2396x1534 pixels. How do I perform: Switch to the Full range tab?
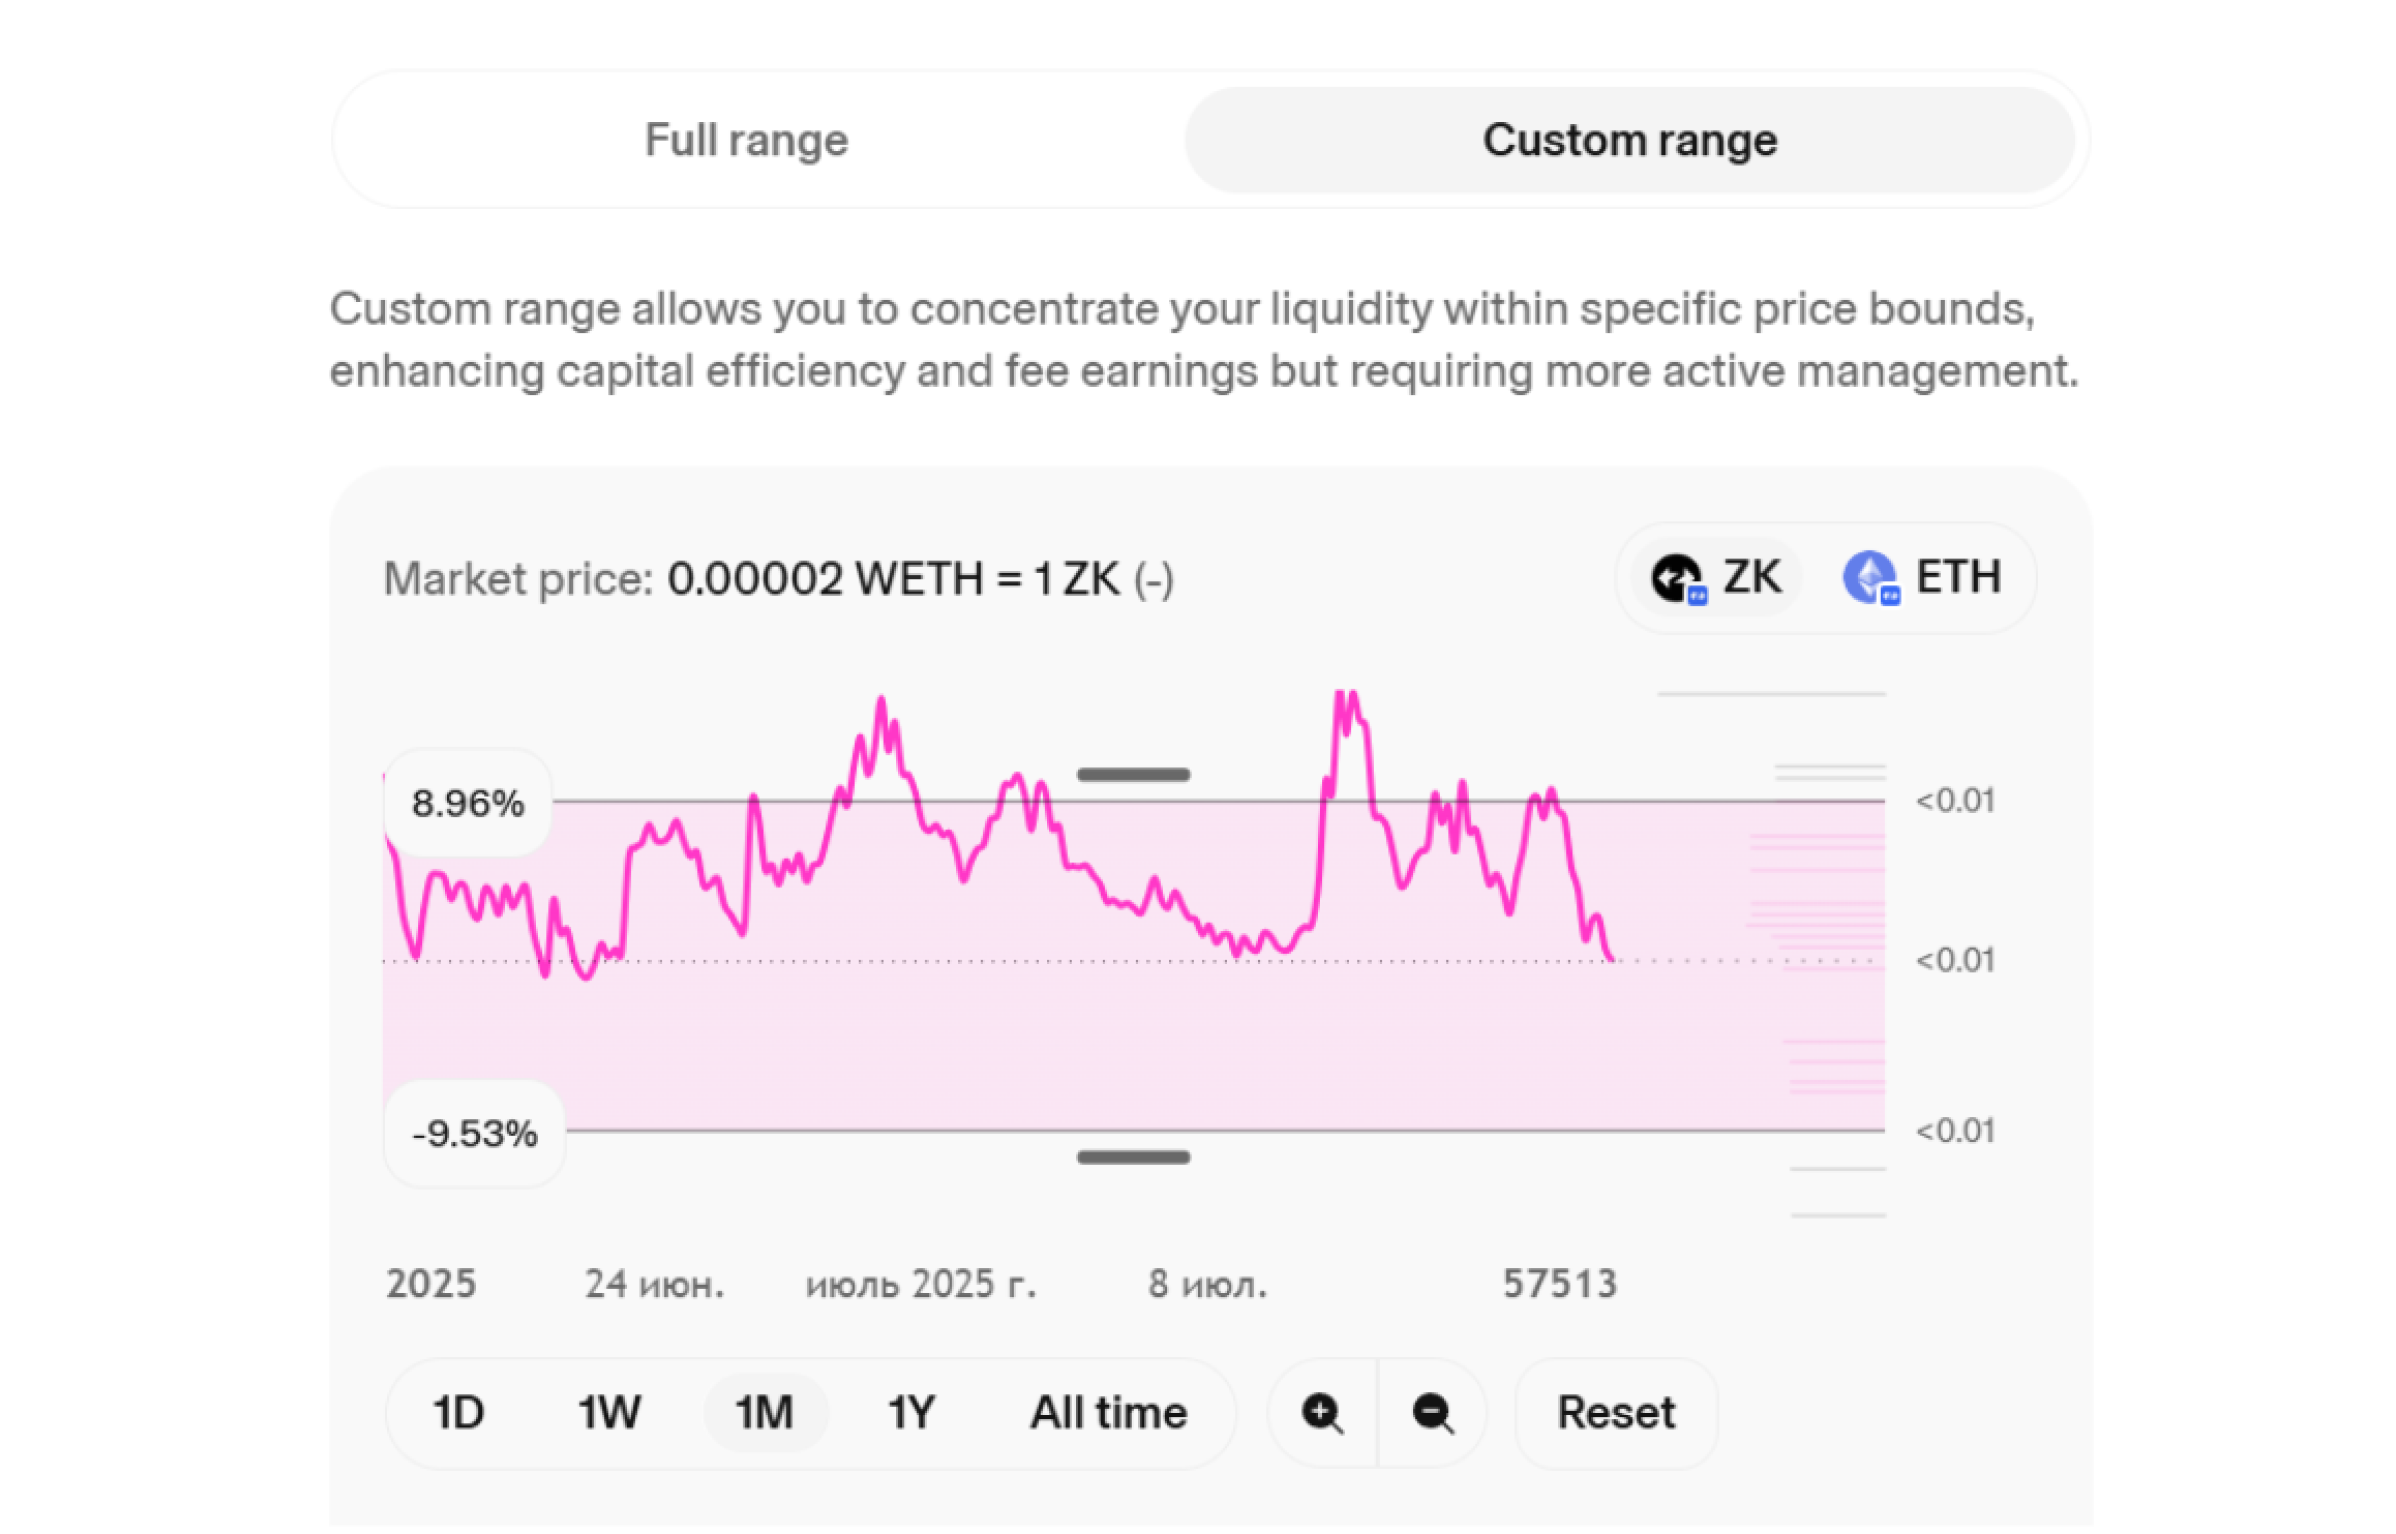tap(746, 140)
